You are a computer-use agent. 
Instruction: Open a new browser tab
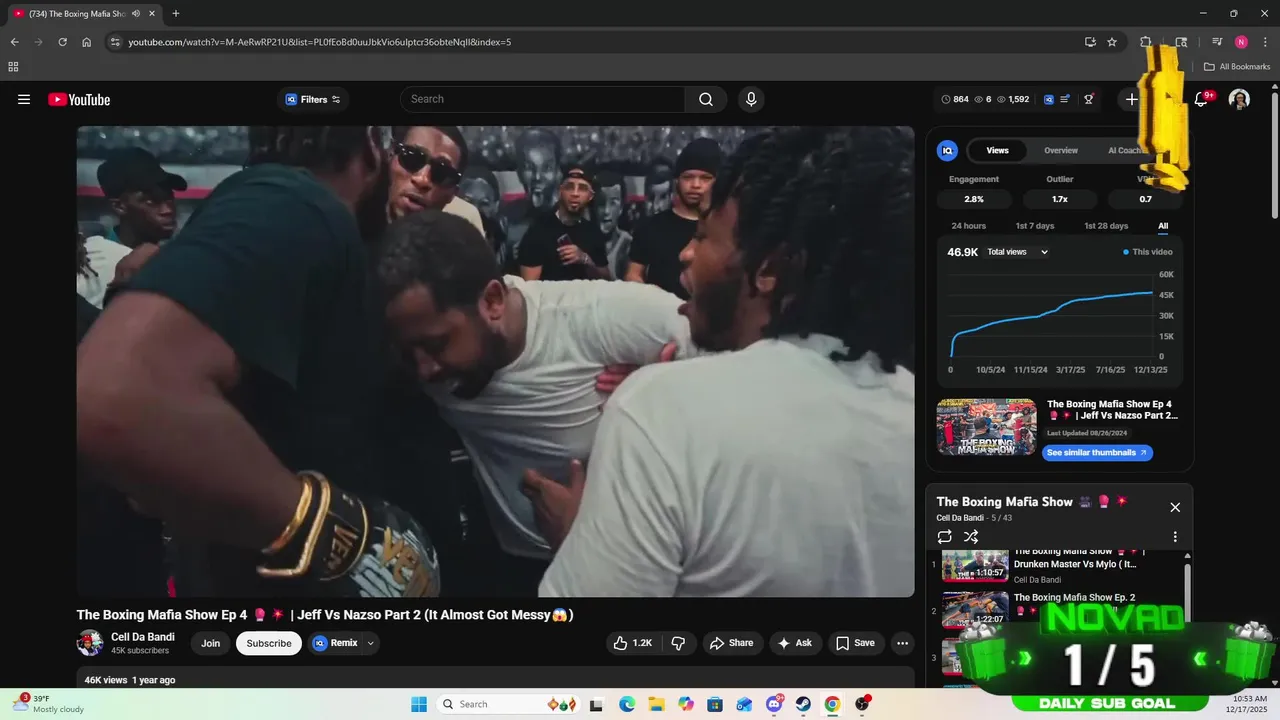click(176, 14)
